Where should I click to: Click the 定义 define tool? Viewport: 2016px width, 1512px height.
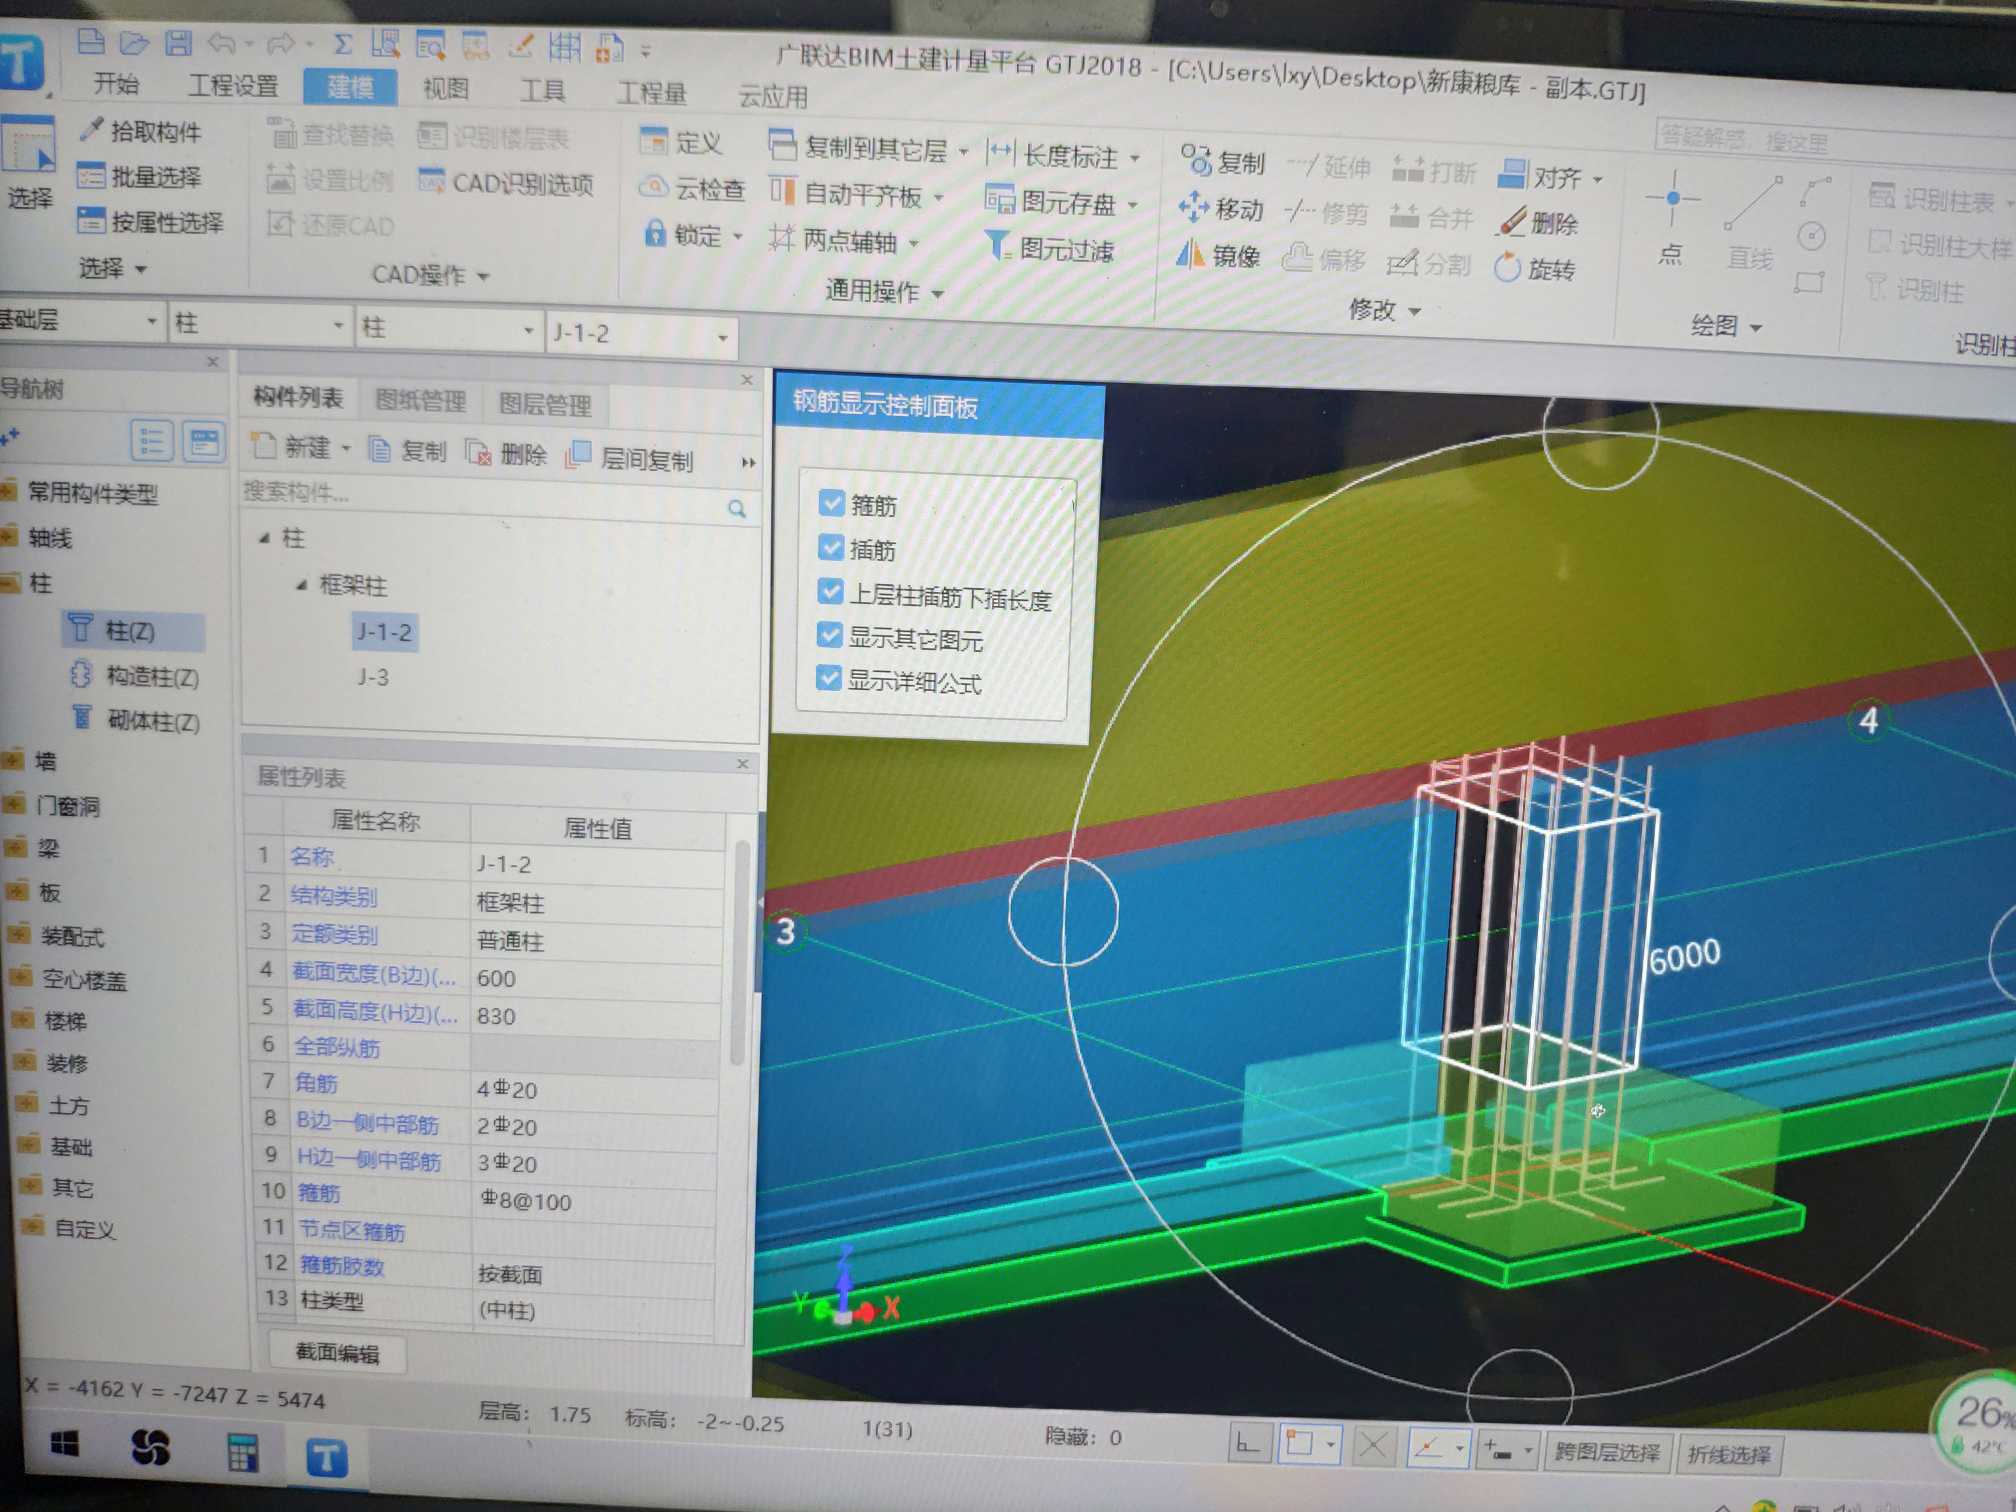tap(680, 142)
